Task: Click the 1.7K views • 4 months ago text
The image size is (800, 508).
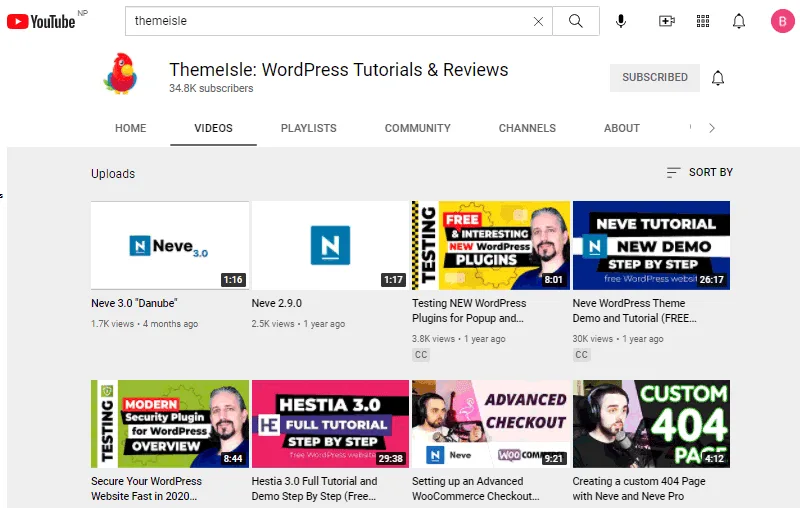Action: pyautogui.click(x=144, y=324)
